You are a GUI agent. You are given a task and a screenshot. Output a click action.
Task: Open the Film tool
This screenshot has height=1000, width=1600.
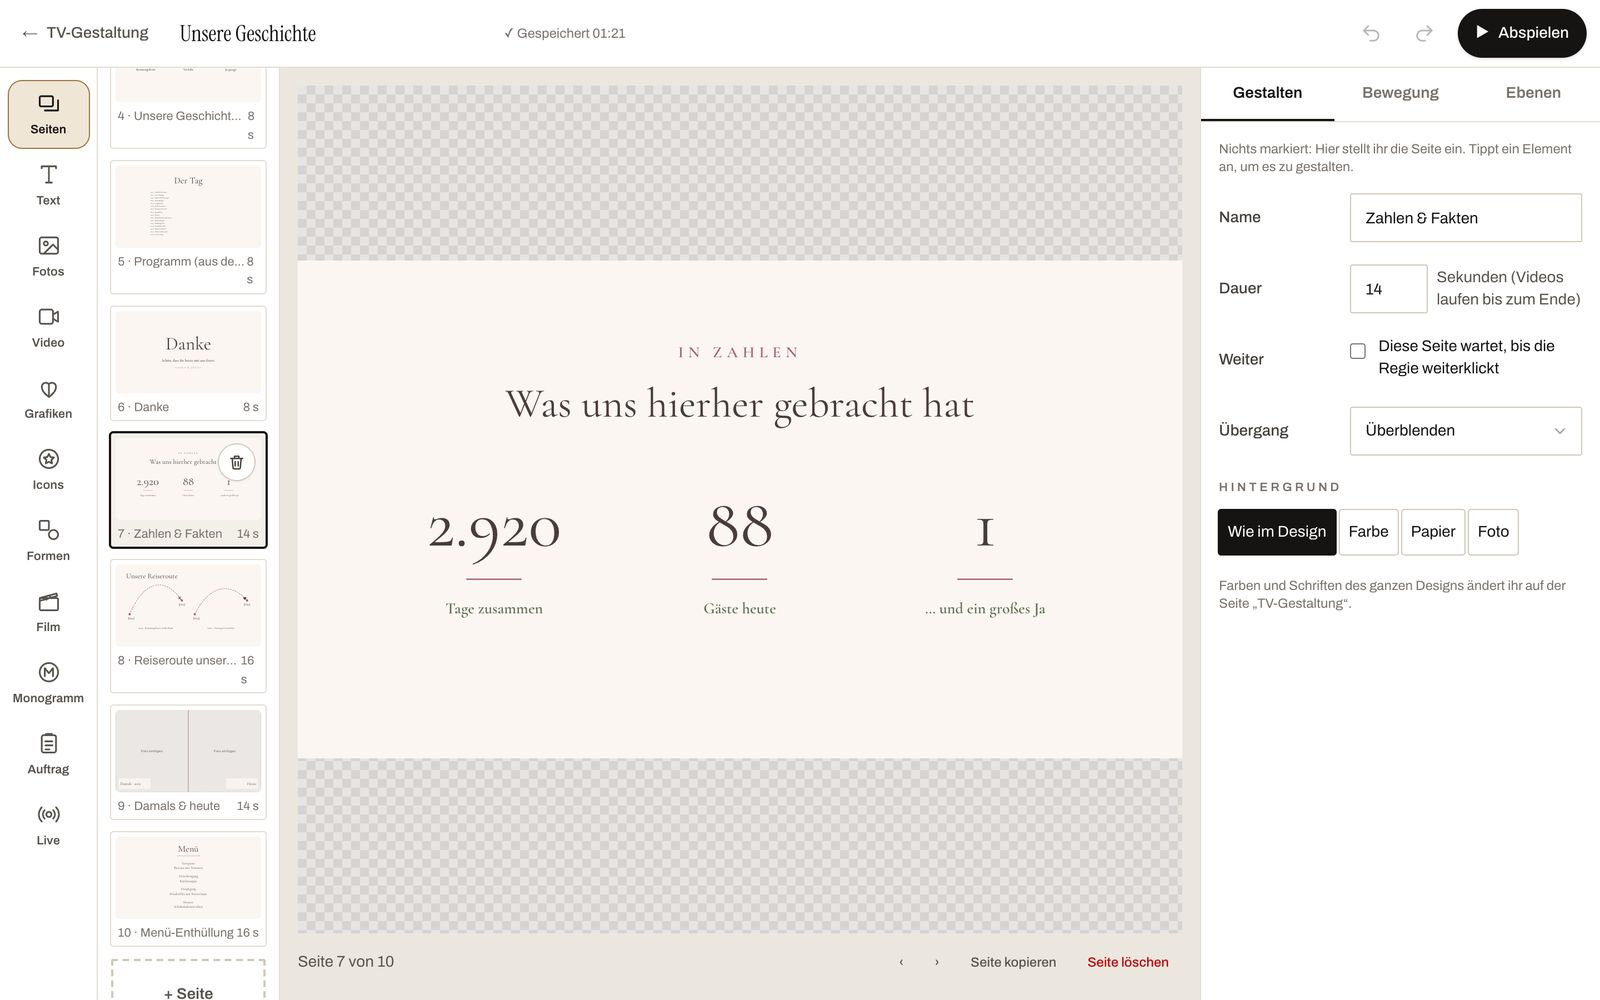pos(48,612)
